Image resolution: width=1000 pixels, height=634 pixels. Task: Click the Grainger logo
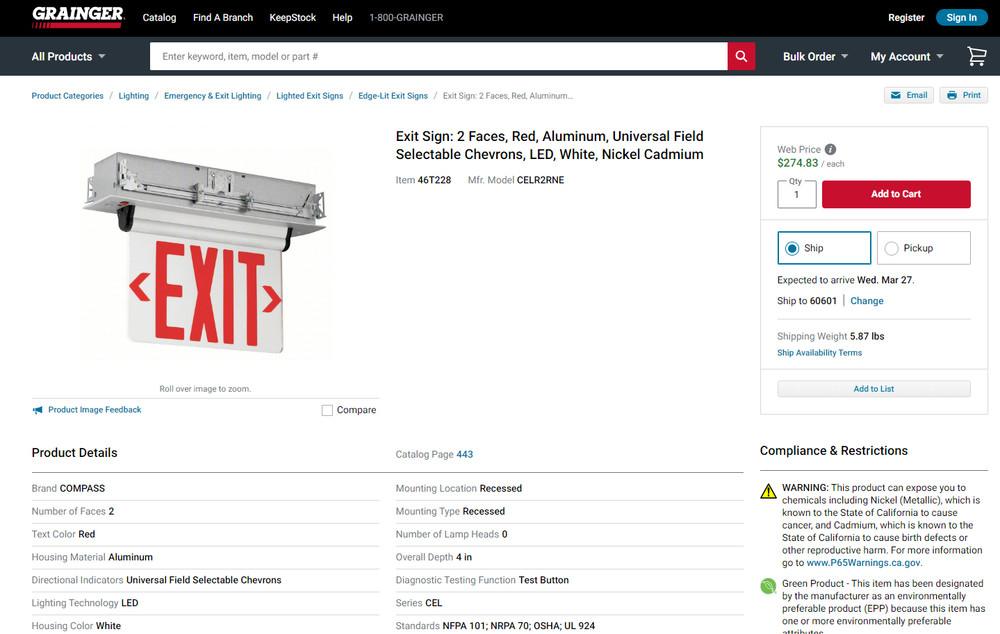pos(77,17)
